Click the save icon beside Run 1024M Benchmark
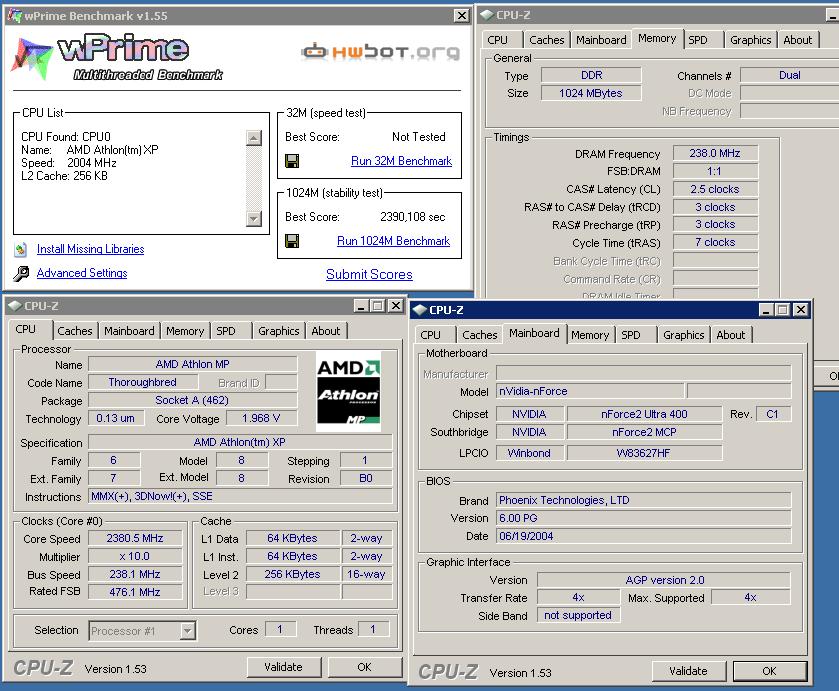The height and width of the screenshot is (691, 839). coord(292,241)
